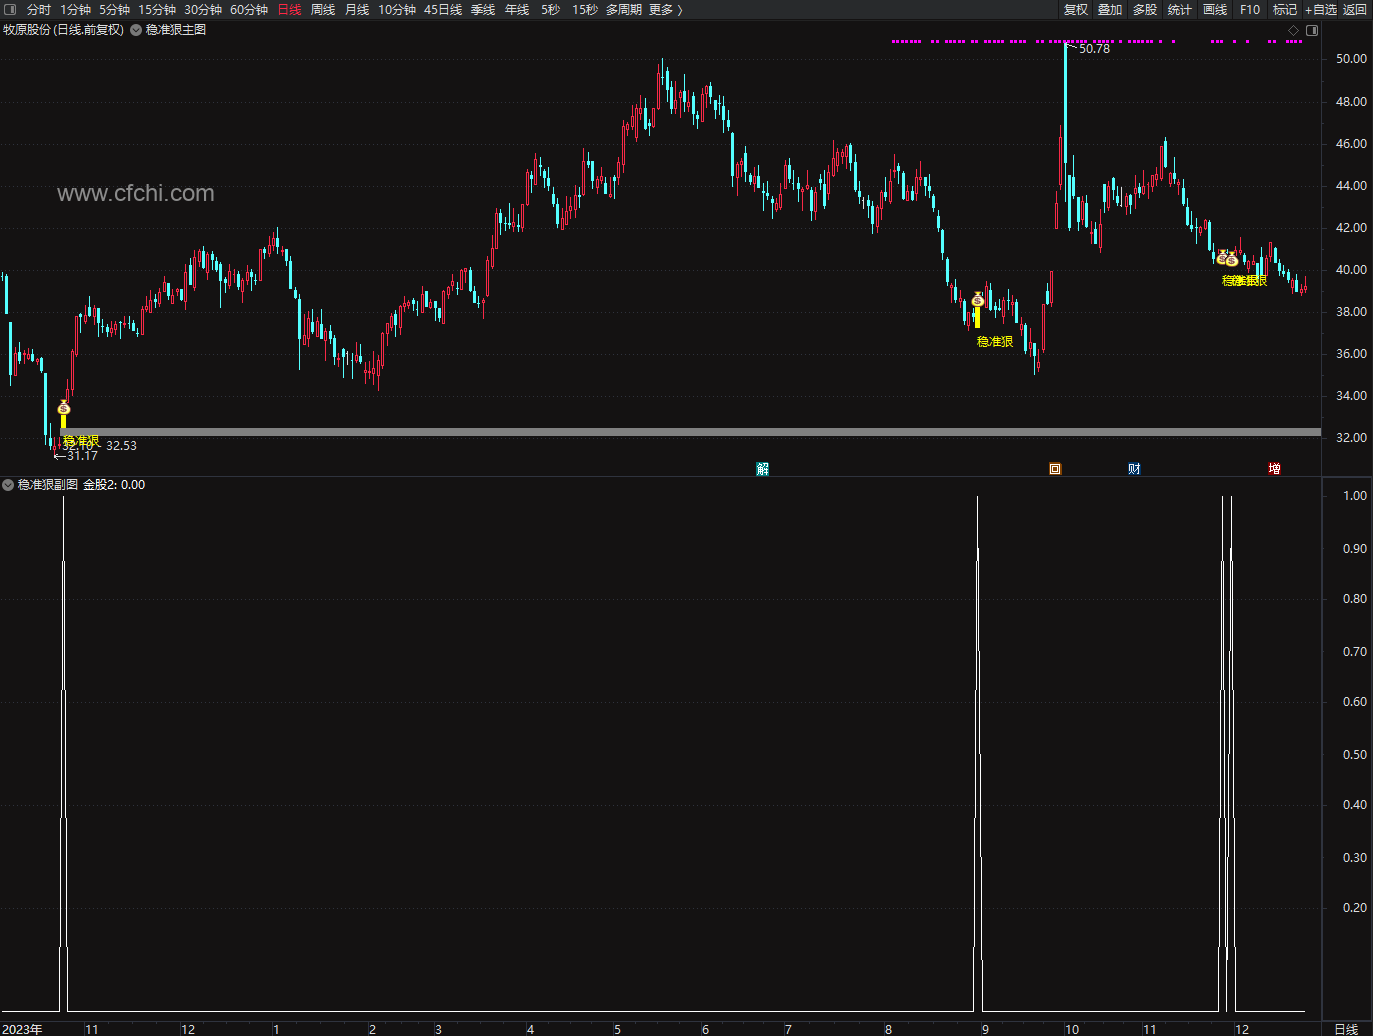Image resolution: width=1373 pixels, height=1036 pixels.
Task: Open F10 company info
Action: point(1250,9)
